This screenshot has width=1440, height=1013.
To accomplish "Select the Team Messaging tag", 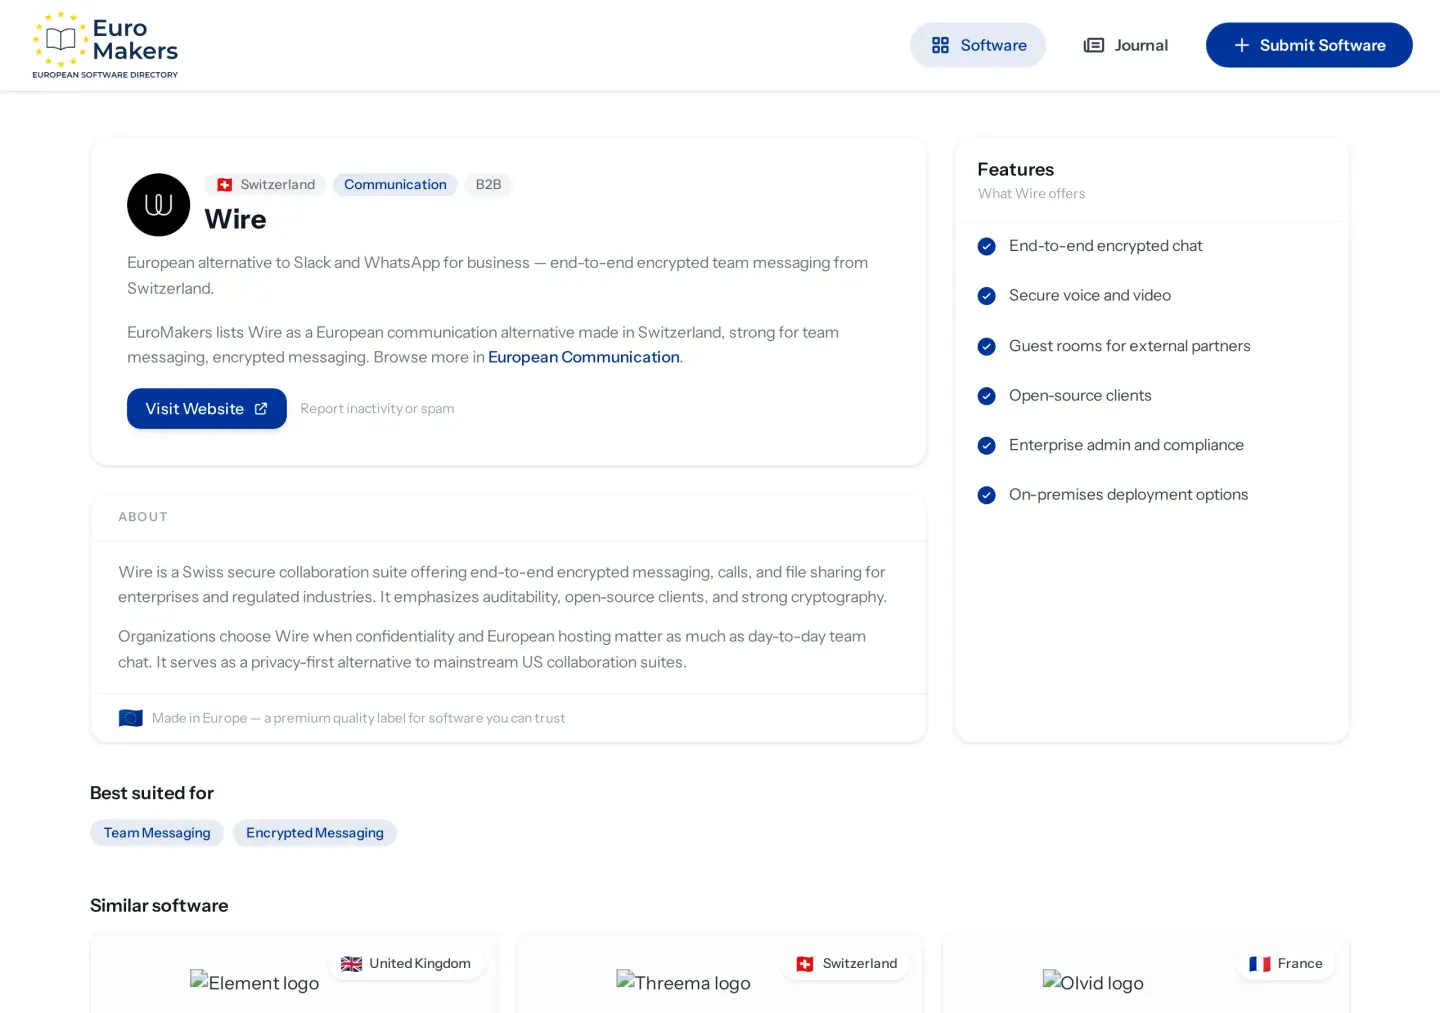I will click(157, 833).
